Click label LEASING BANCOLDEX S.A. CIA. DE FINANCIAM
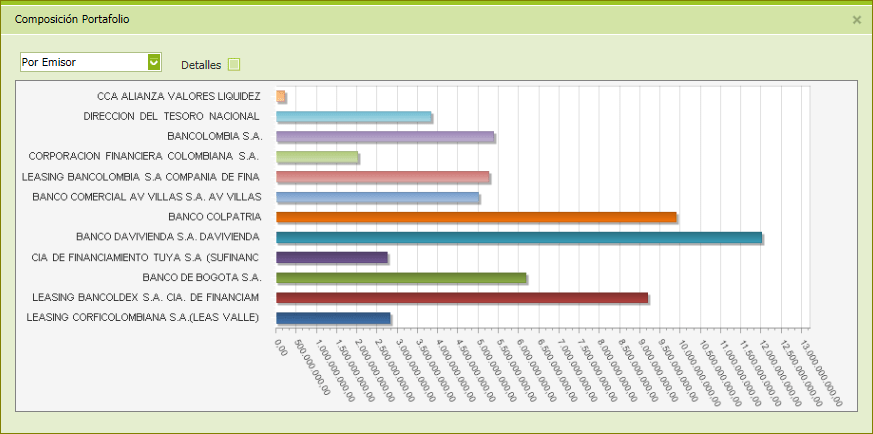Screen dimensions: 873x434 tap(145, 297)
